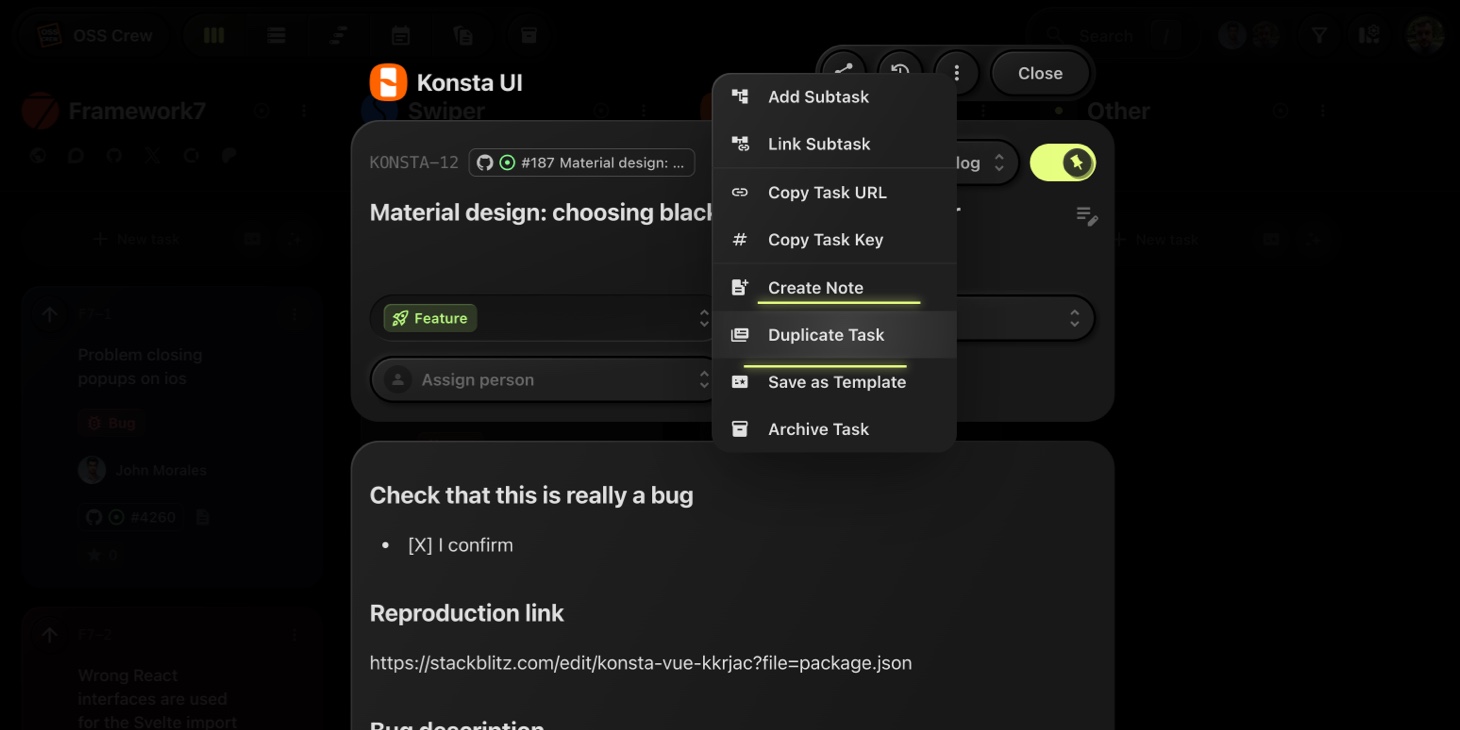1460x730 pixels.
Task: Click the hash icon for Copy Task Key
Action: click(740, 240)
